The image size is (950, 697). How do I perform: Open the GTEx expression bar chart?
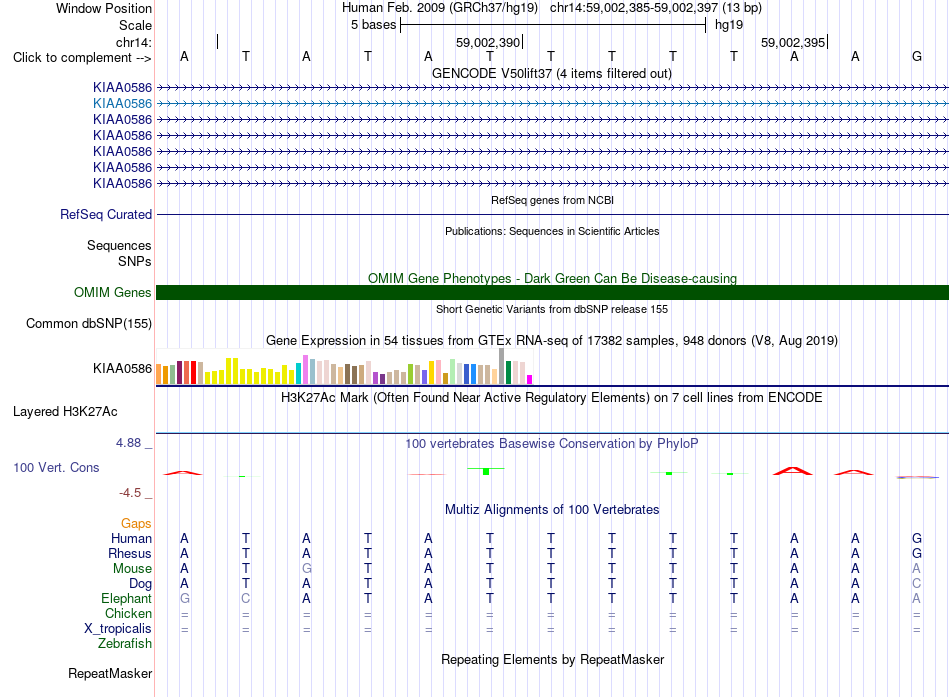pos(344,367)
